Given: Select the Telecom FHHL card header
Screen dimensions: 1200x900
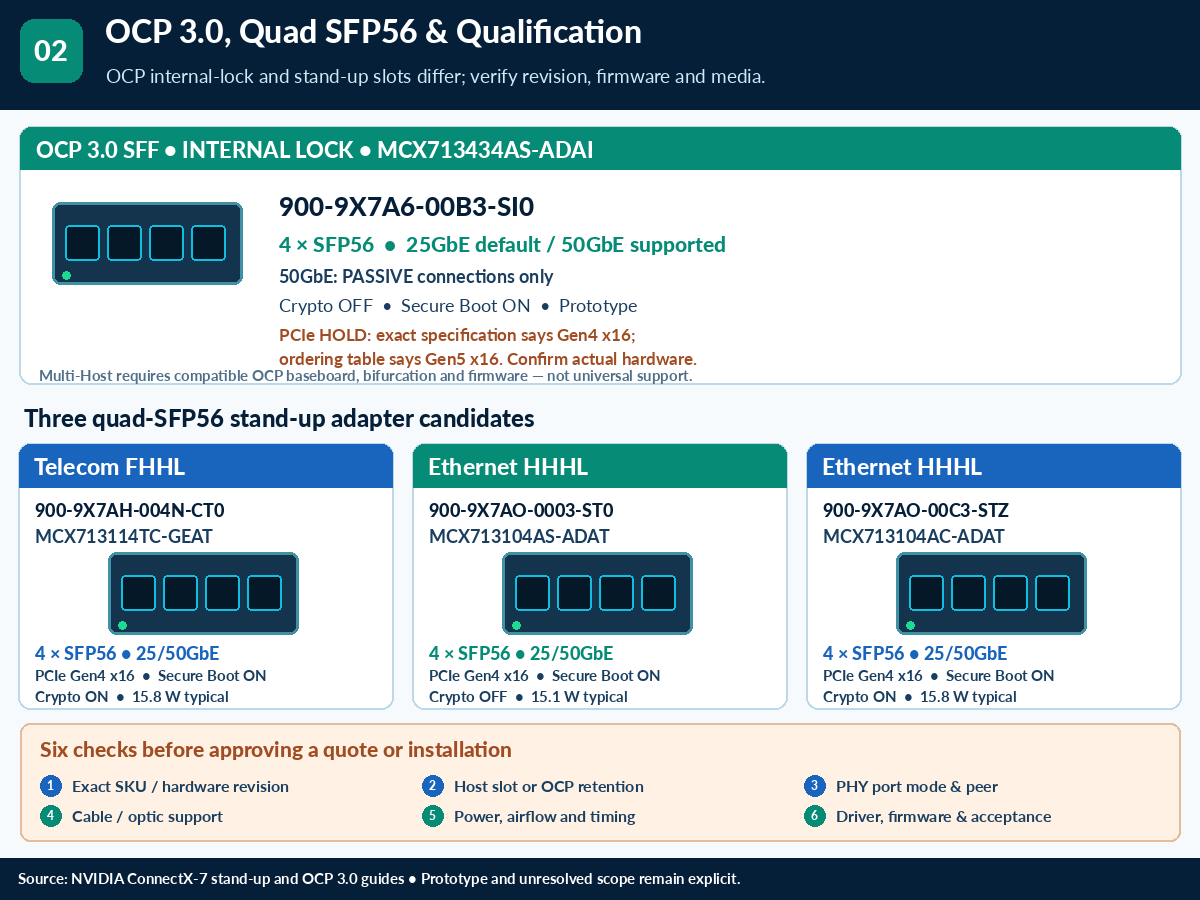Looking at the screenshot, I should point(206,467).
